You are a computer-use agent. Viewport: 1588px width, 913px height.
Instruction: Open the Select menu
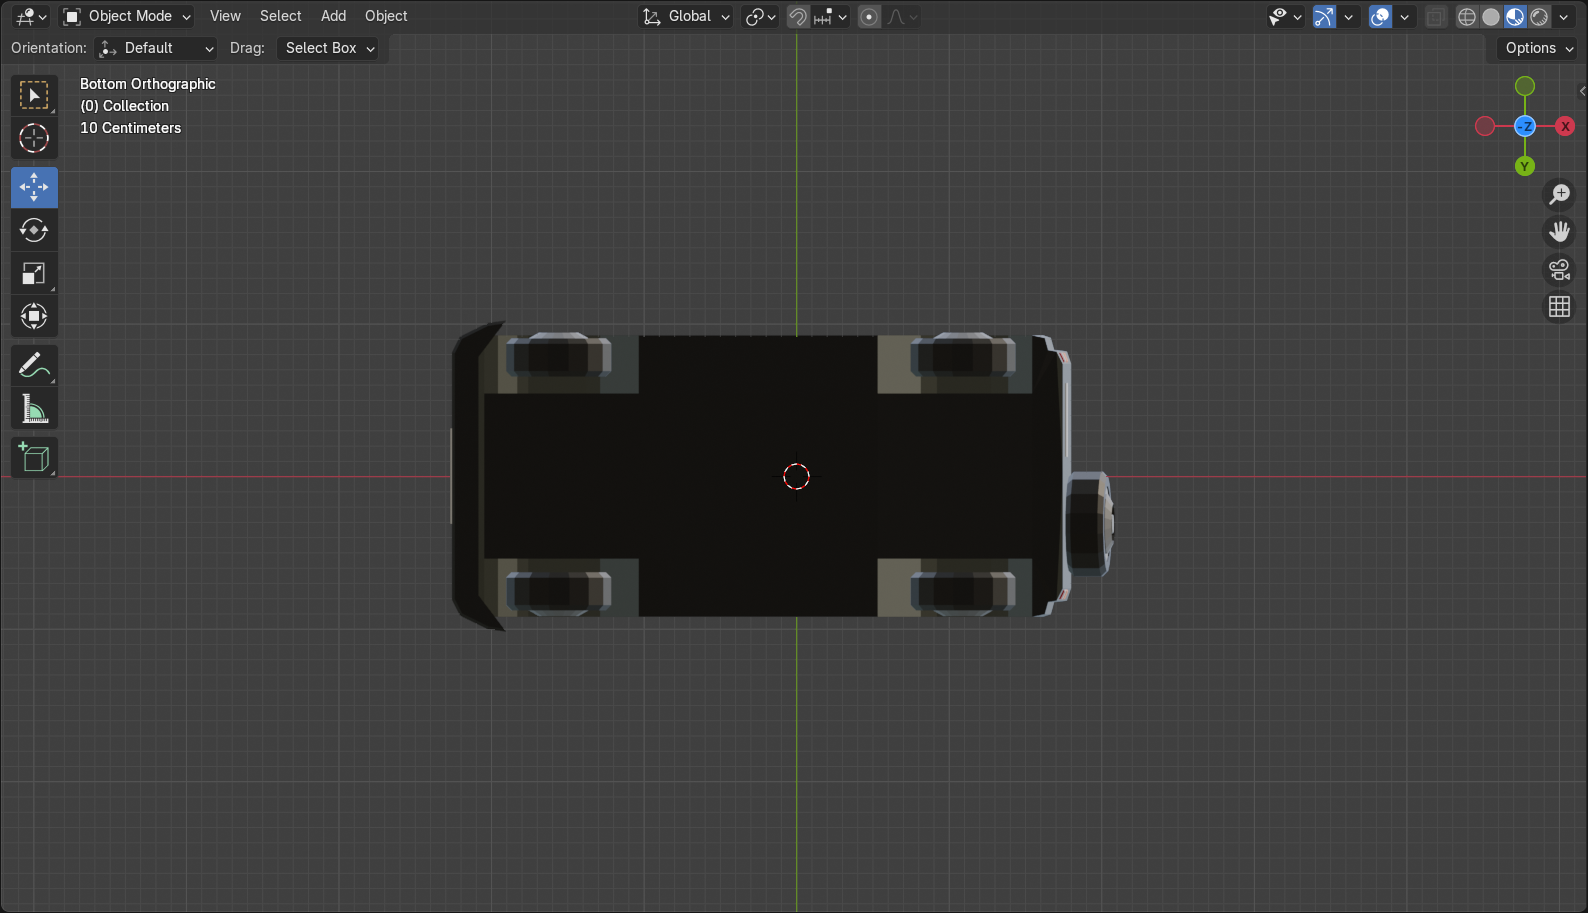(x=280, y=16)
